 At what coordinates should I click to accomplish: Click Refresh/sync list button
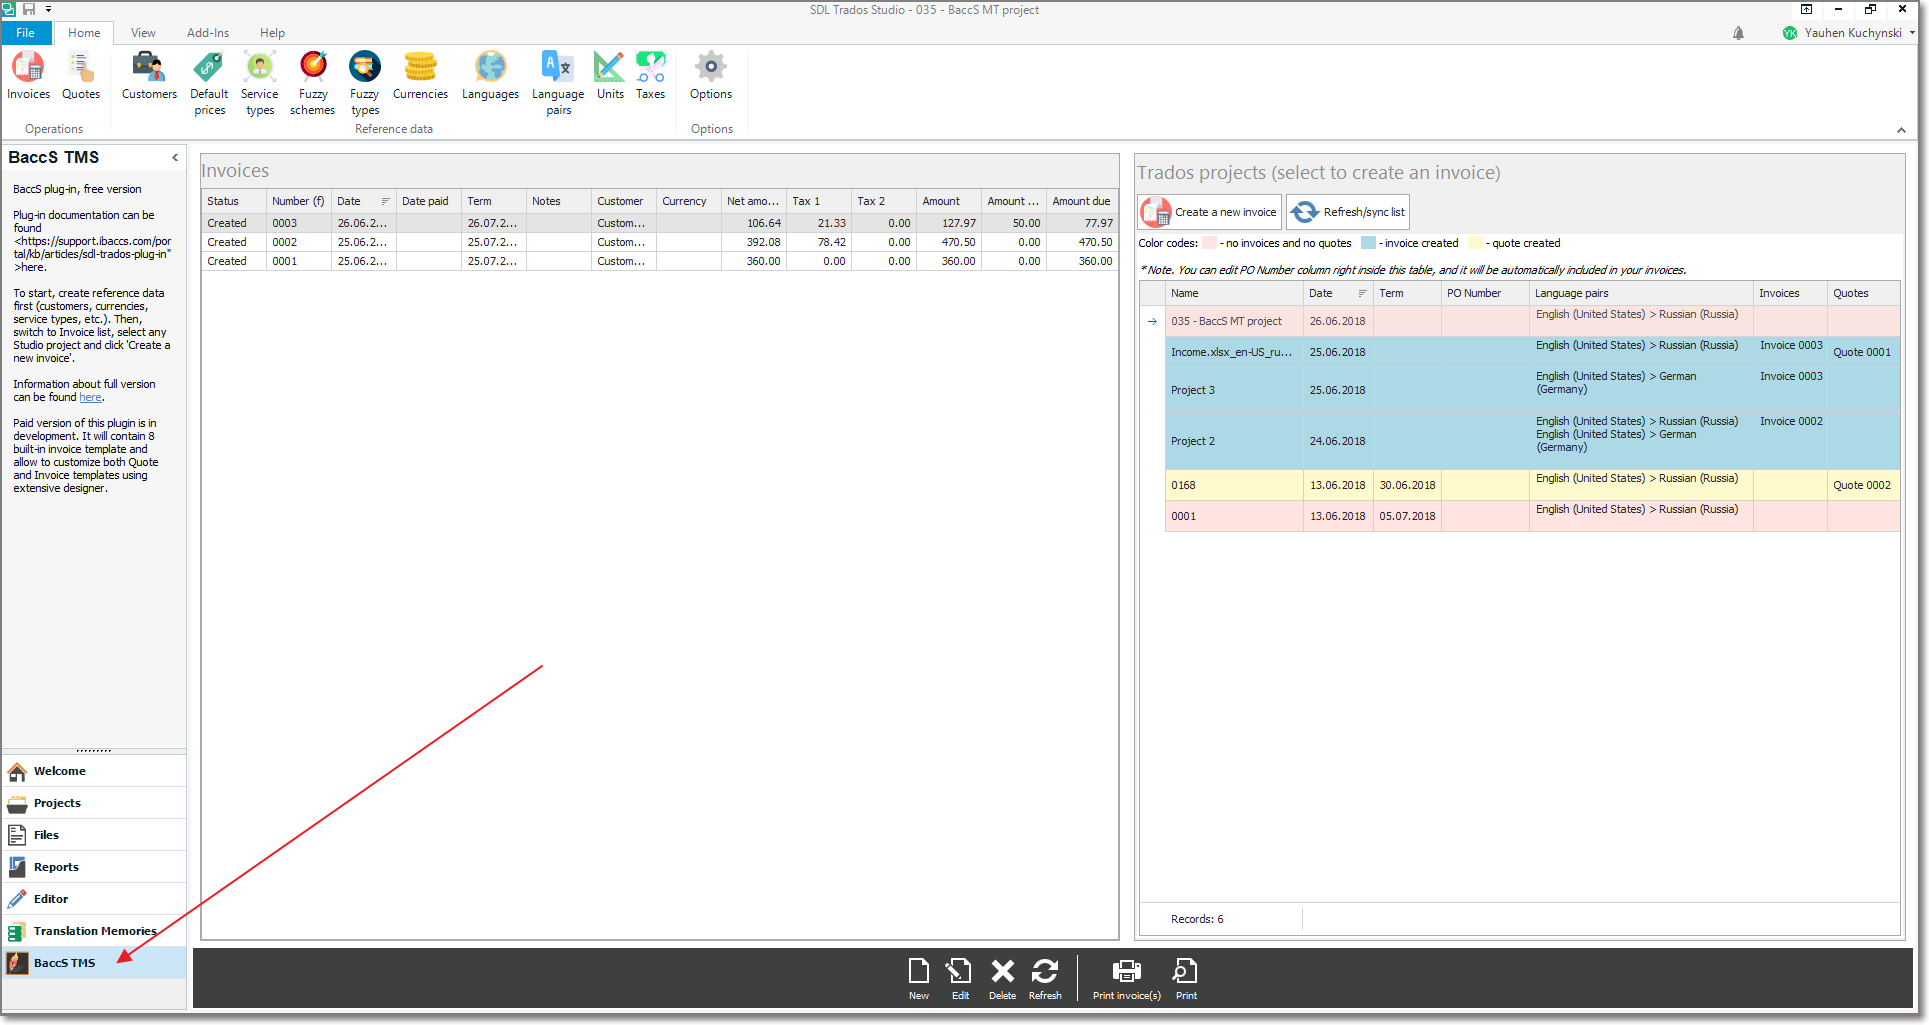1348,212
